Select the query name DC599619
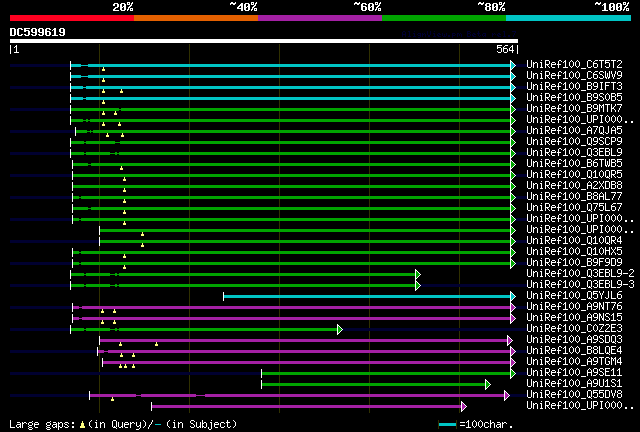The image size is (640, 432). [x=38, y=32]
